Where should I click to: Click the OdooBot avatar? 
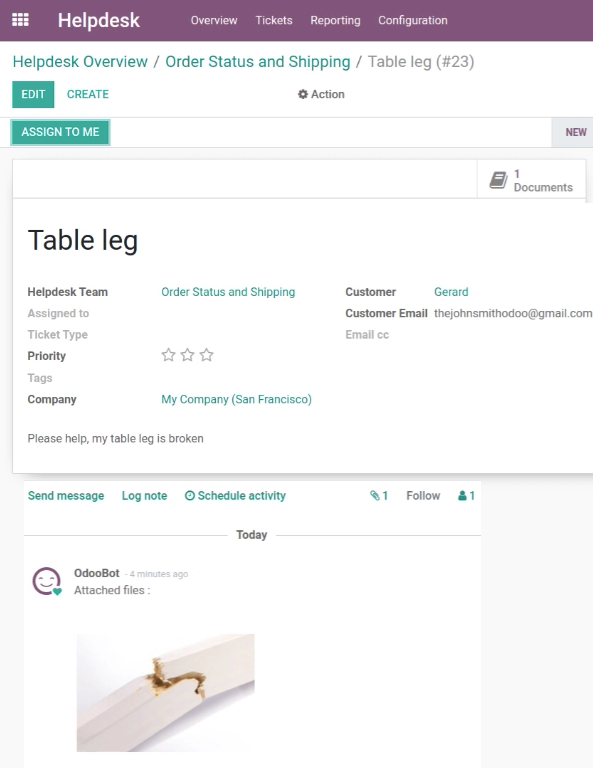pos(47,581)
